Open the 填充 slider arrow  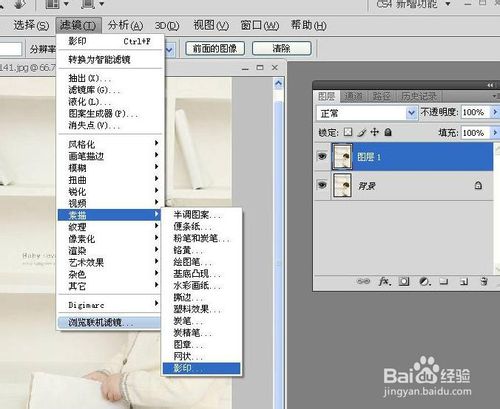coord(495,133)
